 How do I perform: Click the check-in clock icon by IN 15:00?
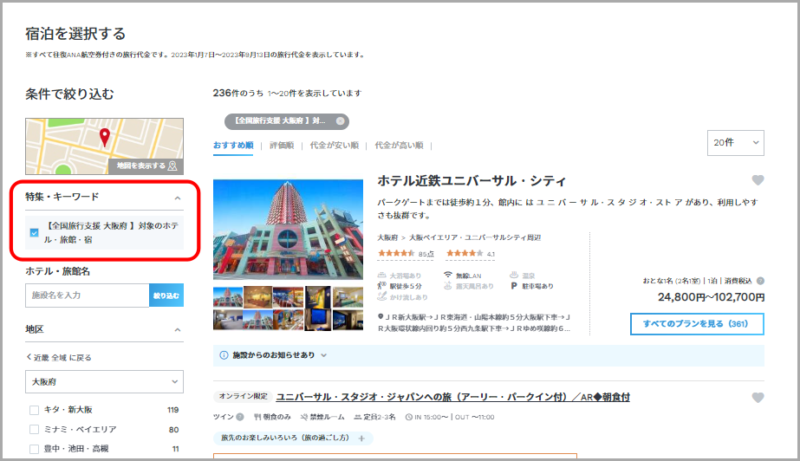pos(409,417)
